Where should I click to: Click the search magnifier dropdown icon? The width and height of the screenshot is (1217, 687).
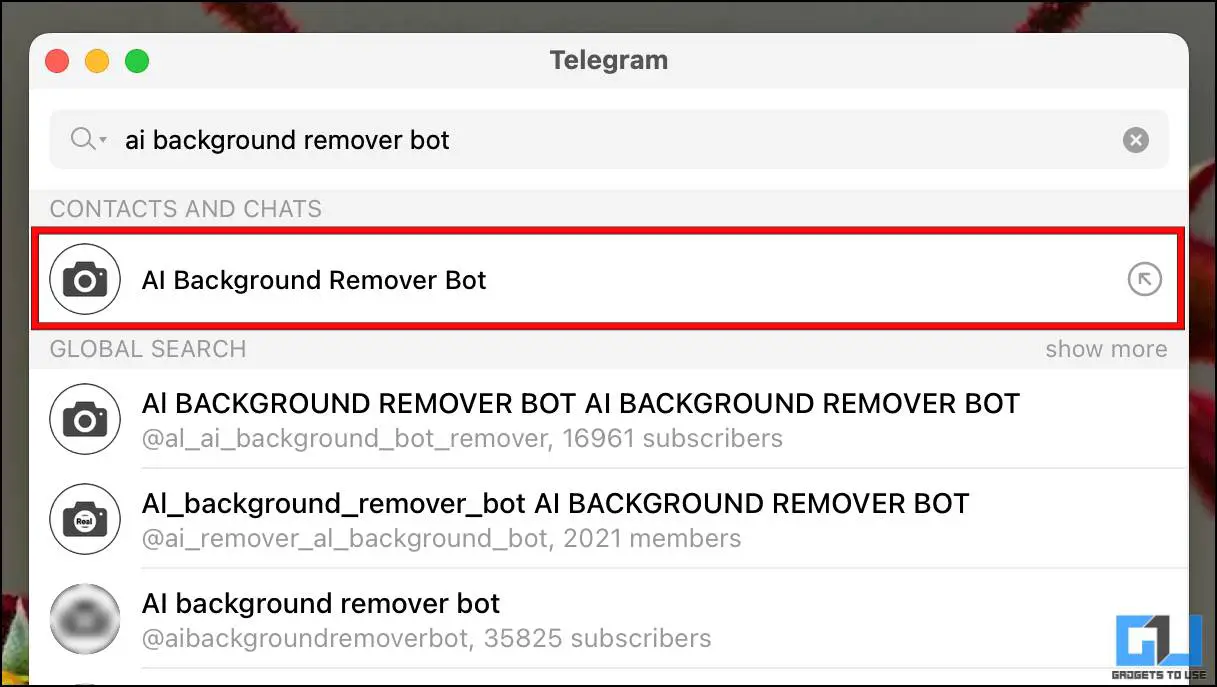pyautogui.click(x=88, y=139)
